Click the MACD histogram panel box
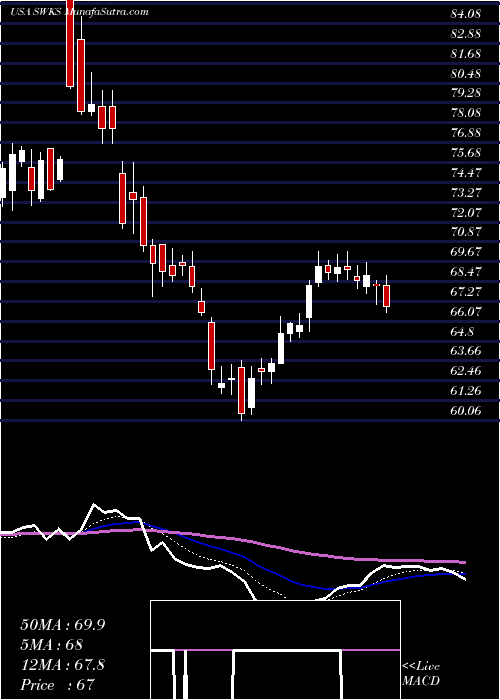 pyautogui.click(x=275, y=650)
